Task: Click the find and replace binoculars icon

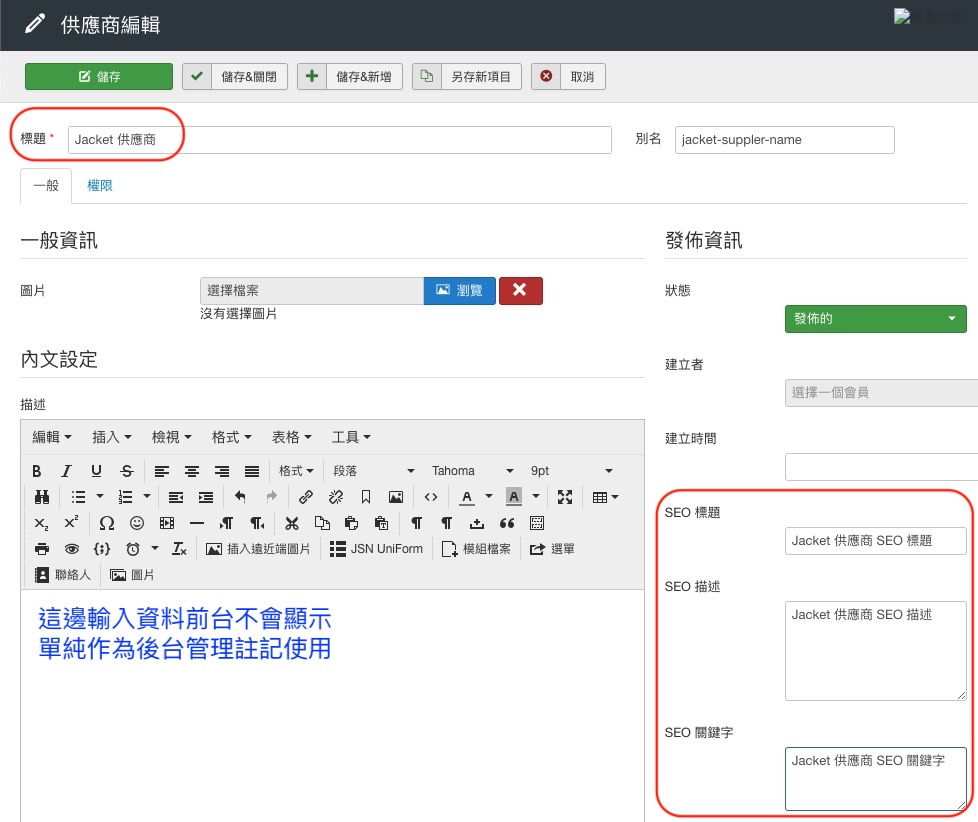Action: coord(41,497)
